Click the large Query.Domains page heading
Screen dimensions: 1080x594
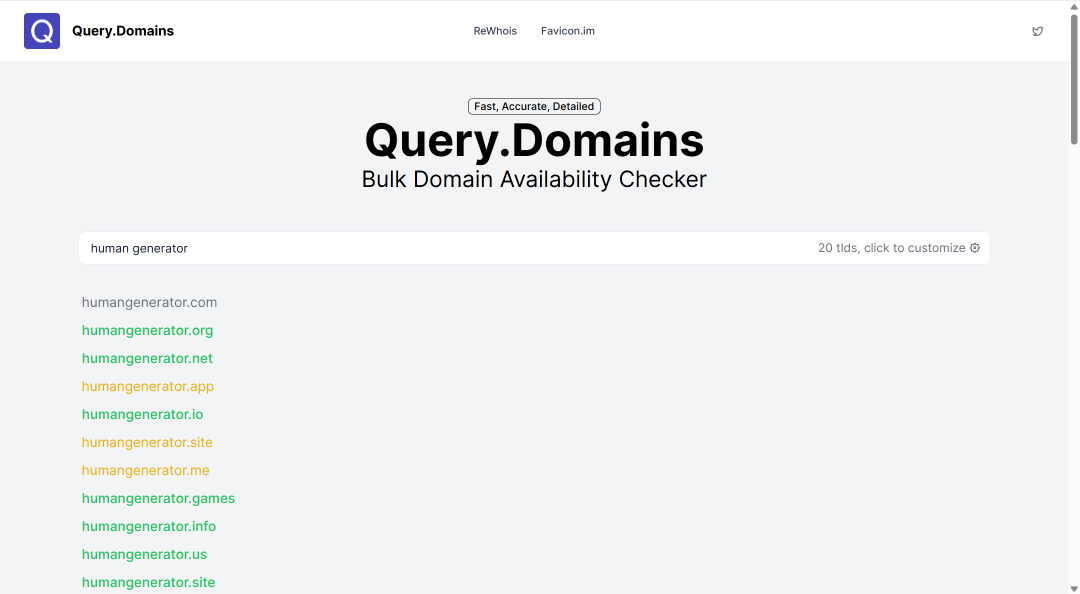[x=534, y=141]
